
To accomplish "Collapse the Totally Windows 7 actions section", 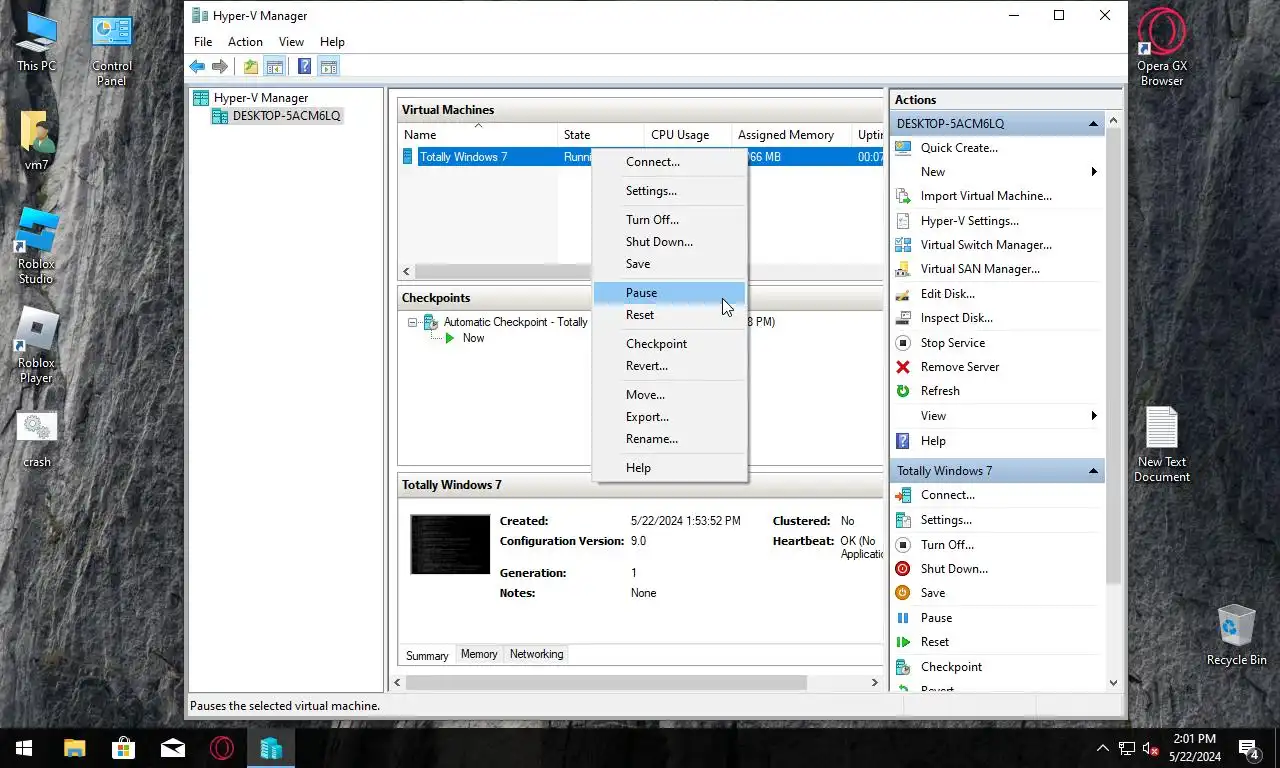I will click(x=1093, y=471).
